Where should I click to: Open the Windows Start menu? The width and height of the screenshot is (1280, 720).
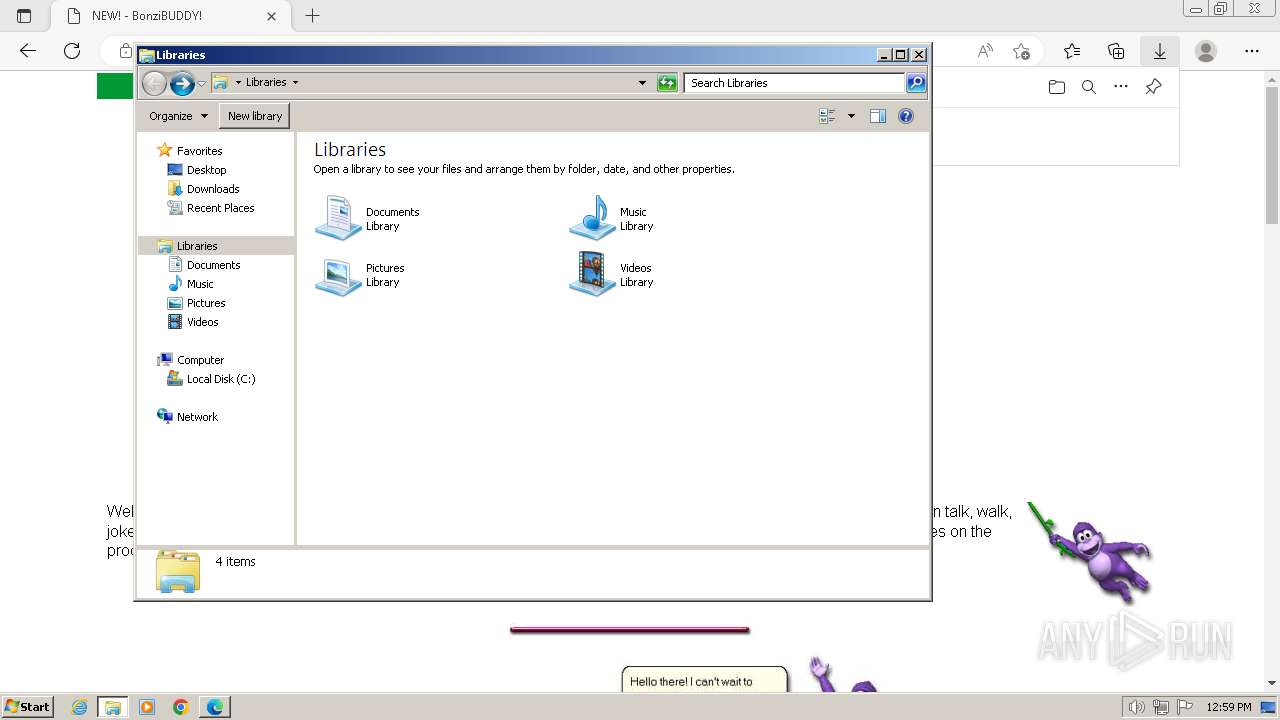[27, 707]
